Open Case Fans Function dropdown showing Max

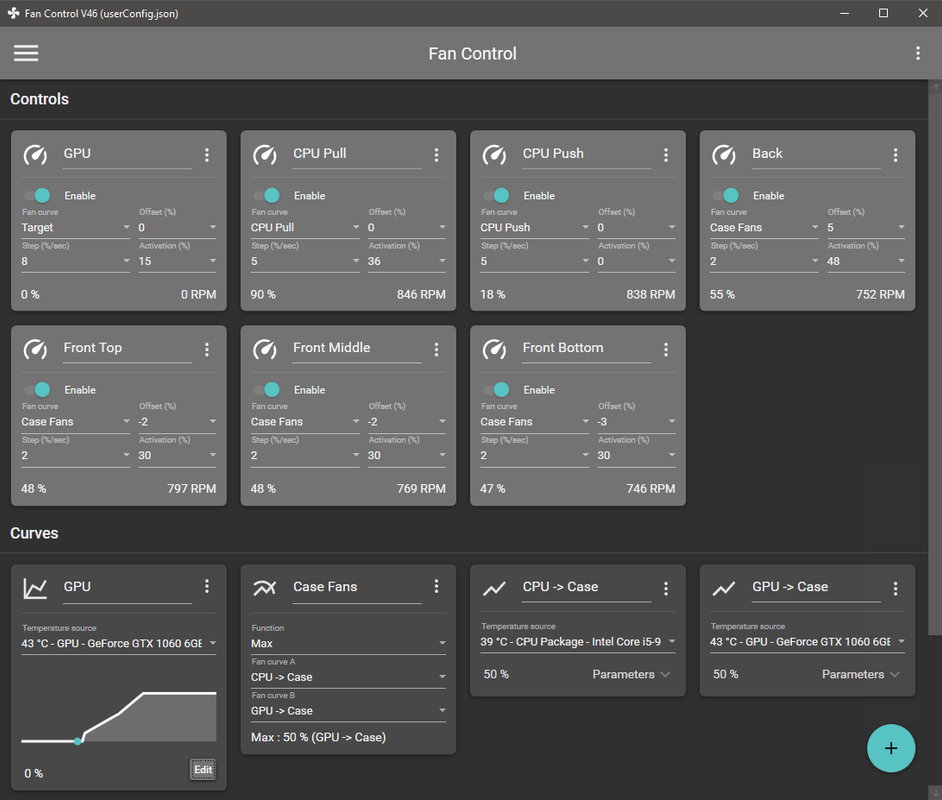pos(348,643)
